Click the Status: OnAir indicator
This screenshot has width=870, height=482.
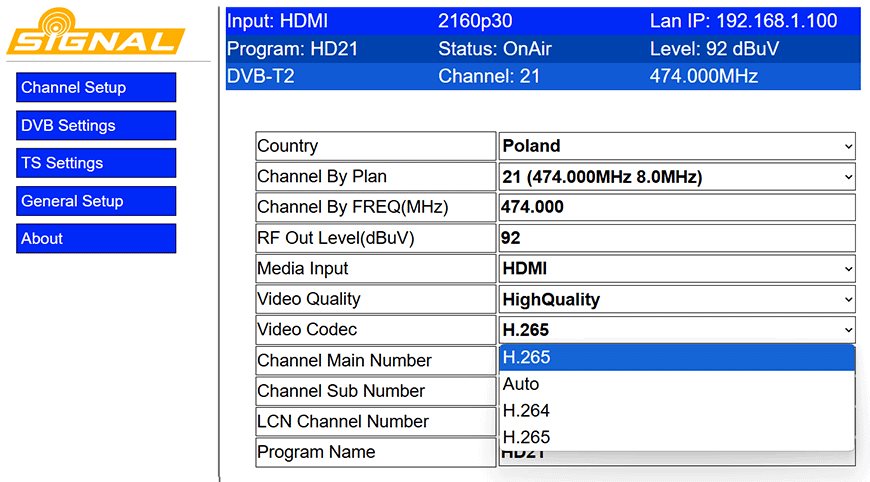point(495,49)
